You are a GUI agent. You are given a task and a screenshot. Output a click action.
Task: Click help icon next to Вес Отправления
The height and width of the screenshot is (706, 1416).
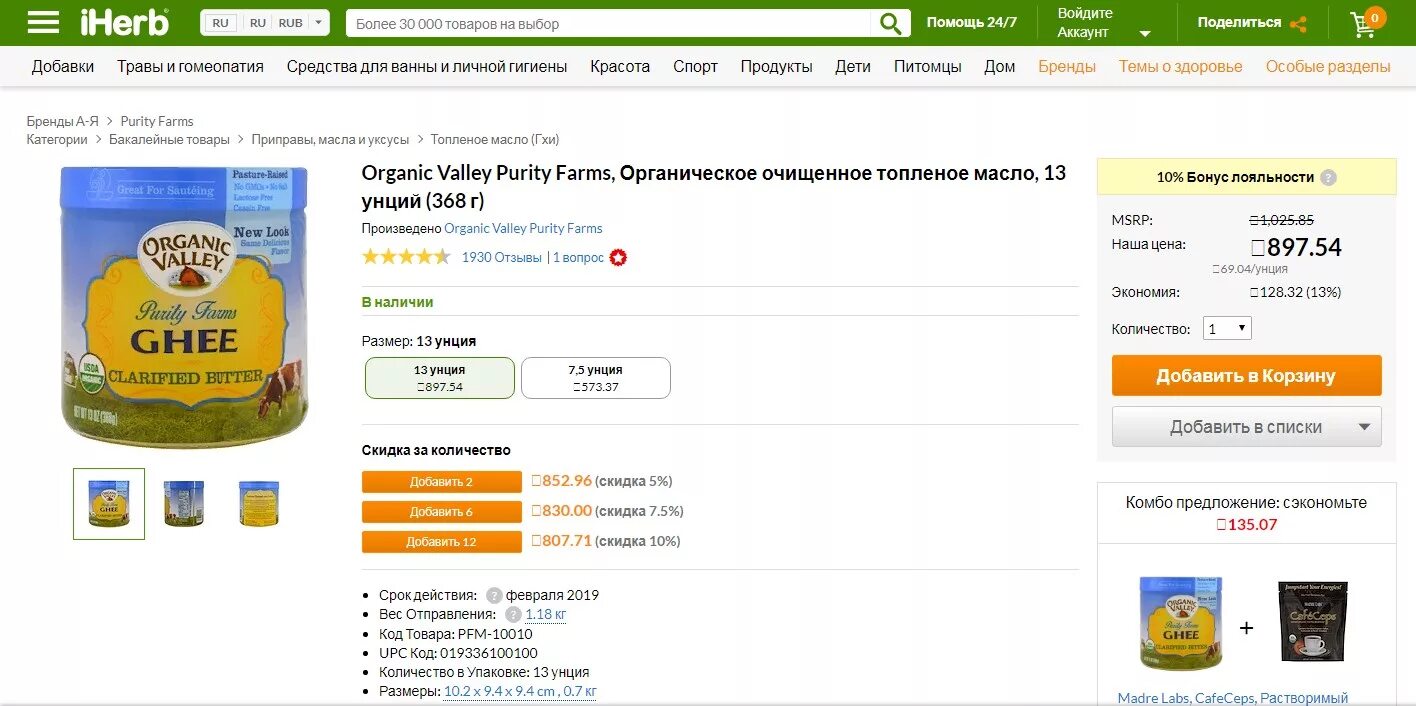coord(513,615)
